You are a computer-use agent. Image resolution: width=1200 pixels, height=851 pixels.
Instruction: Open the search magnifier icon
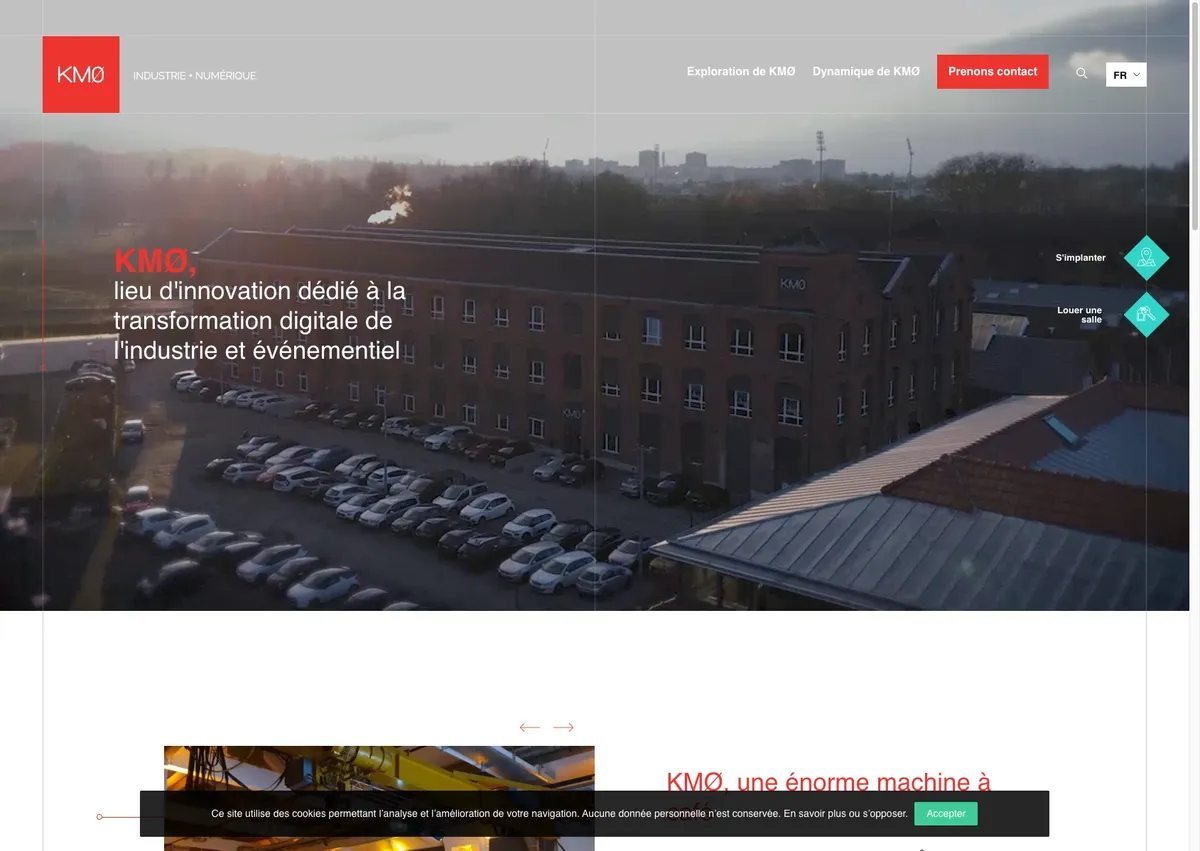coord(1081,74)
